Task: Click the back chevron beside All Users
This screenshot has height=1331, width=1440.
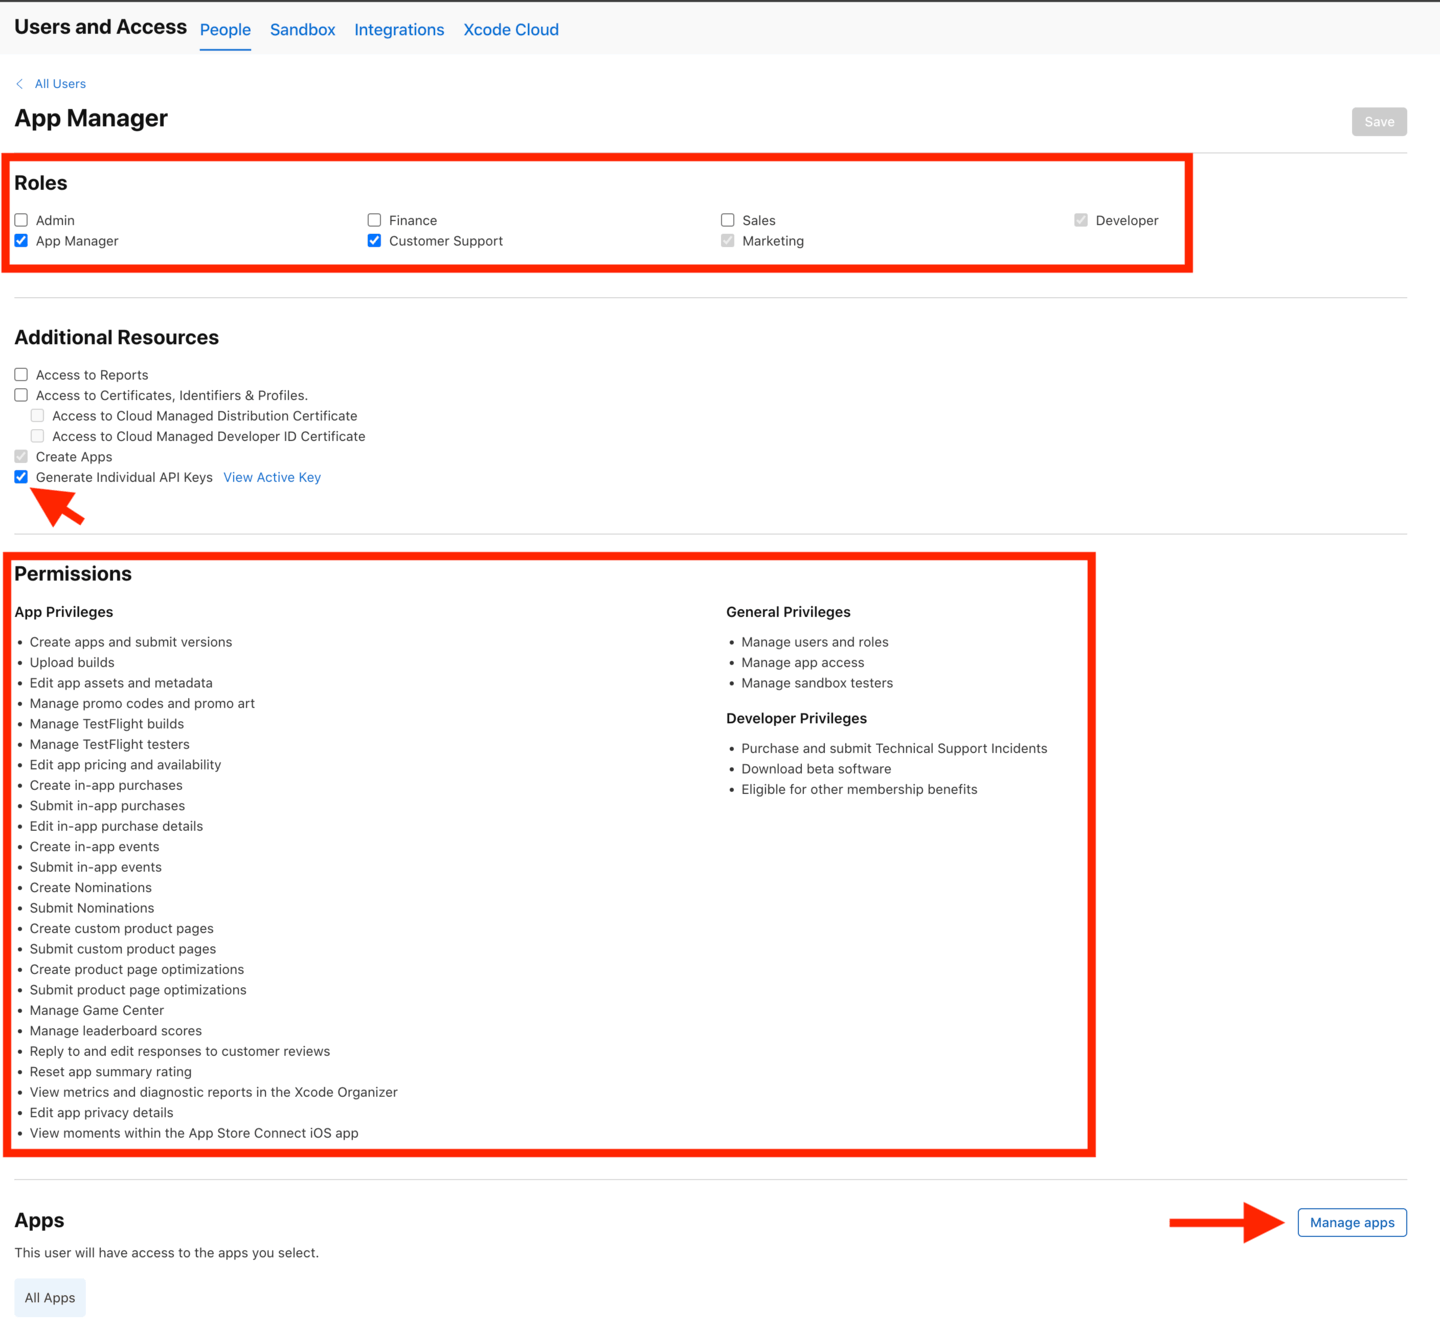Action: (19, 84)
